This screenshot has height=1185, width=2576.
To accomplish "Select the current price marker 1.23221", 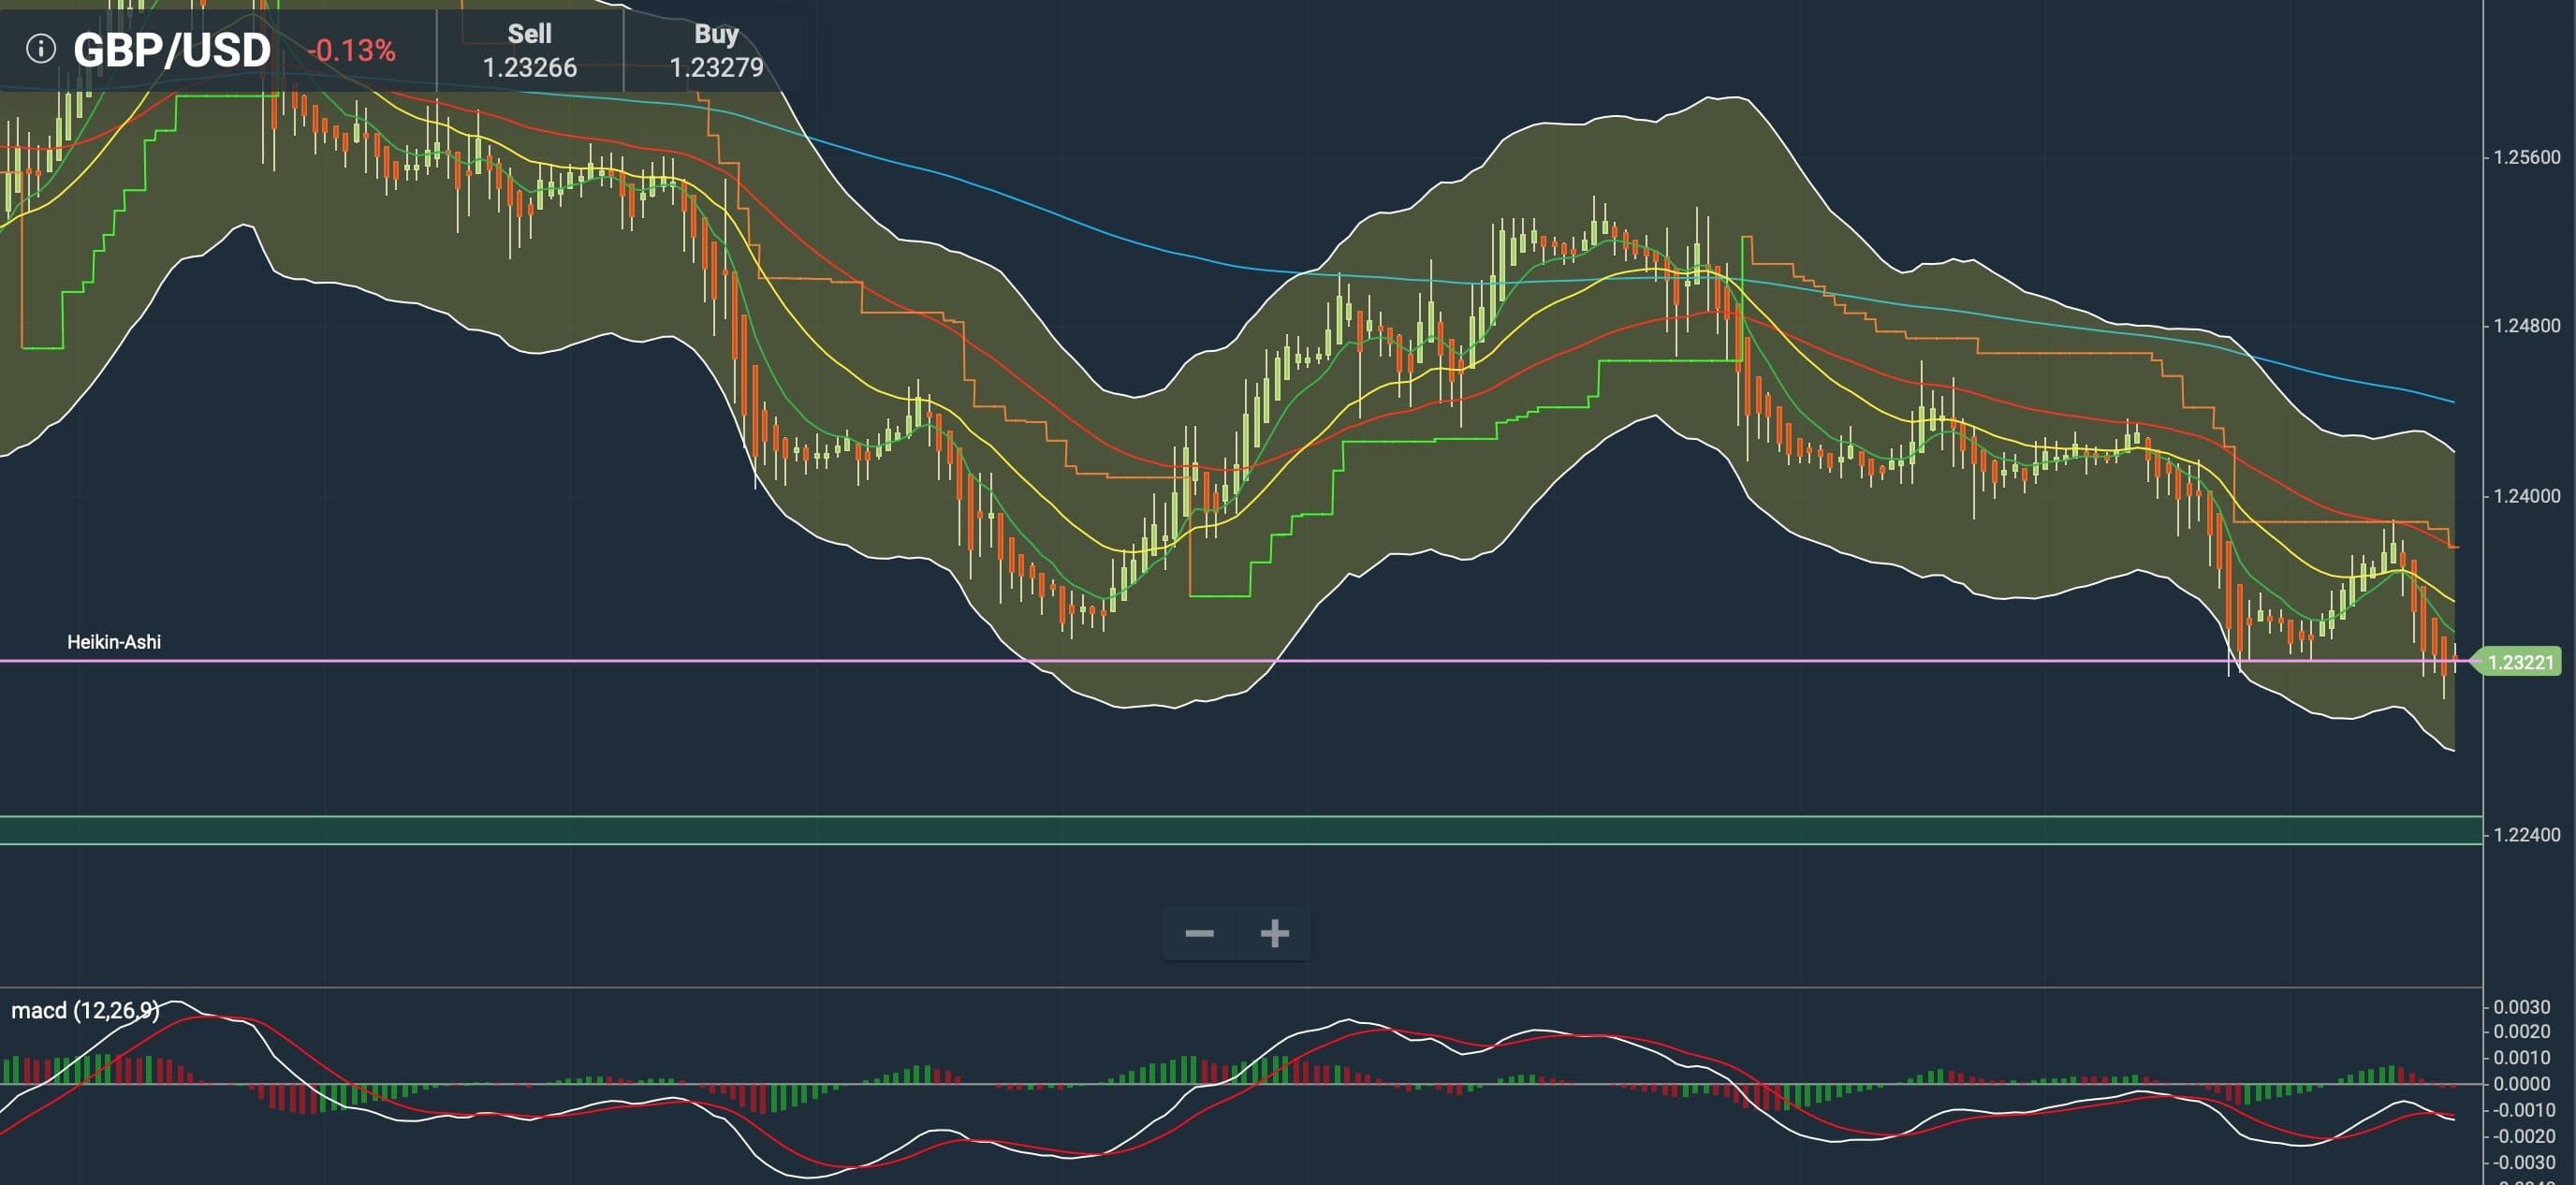I will tap(2517, 662).
